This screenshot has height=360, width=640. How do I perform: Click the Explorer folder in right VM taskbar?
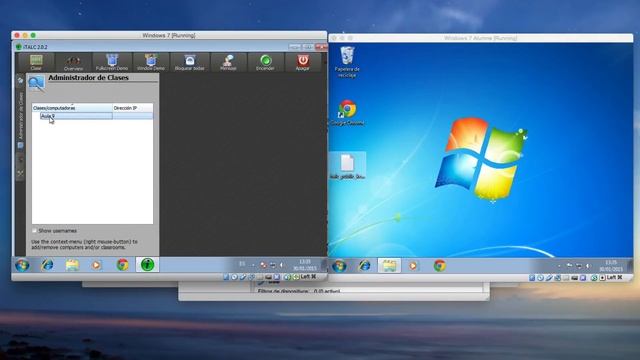[389, 266]
